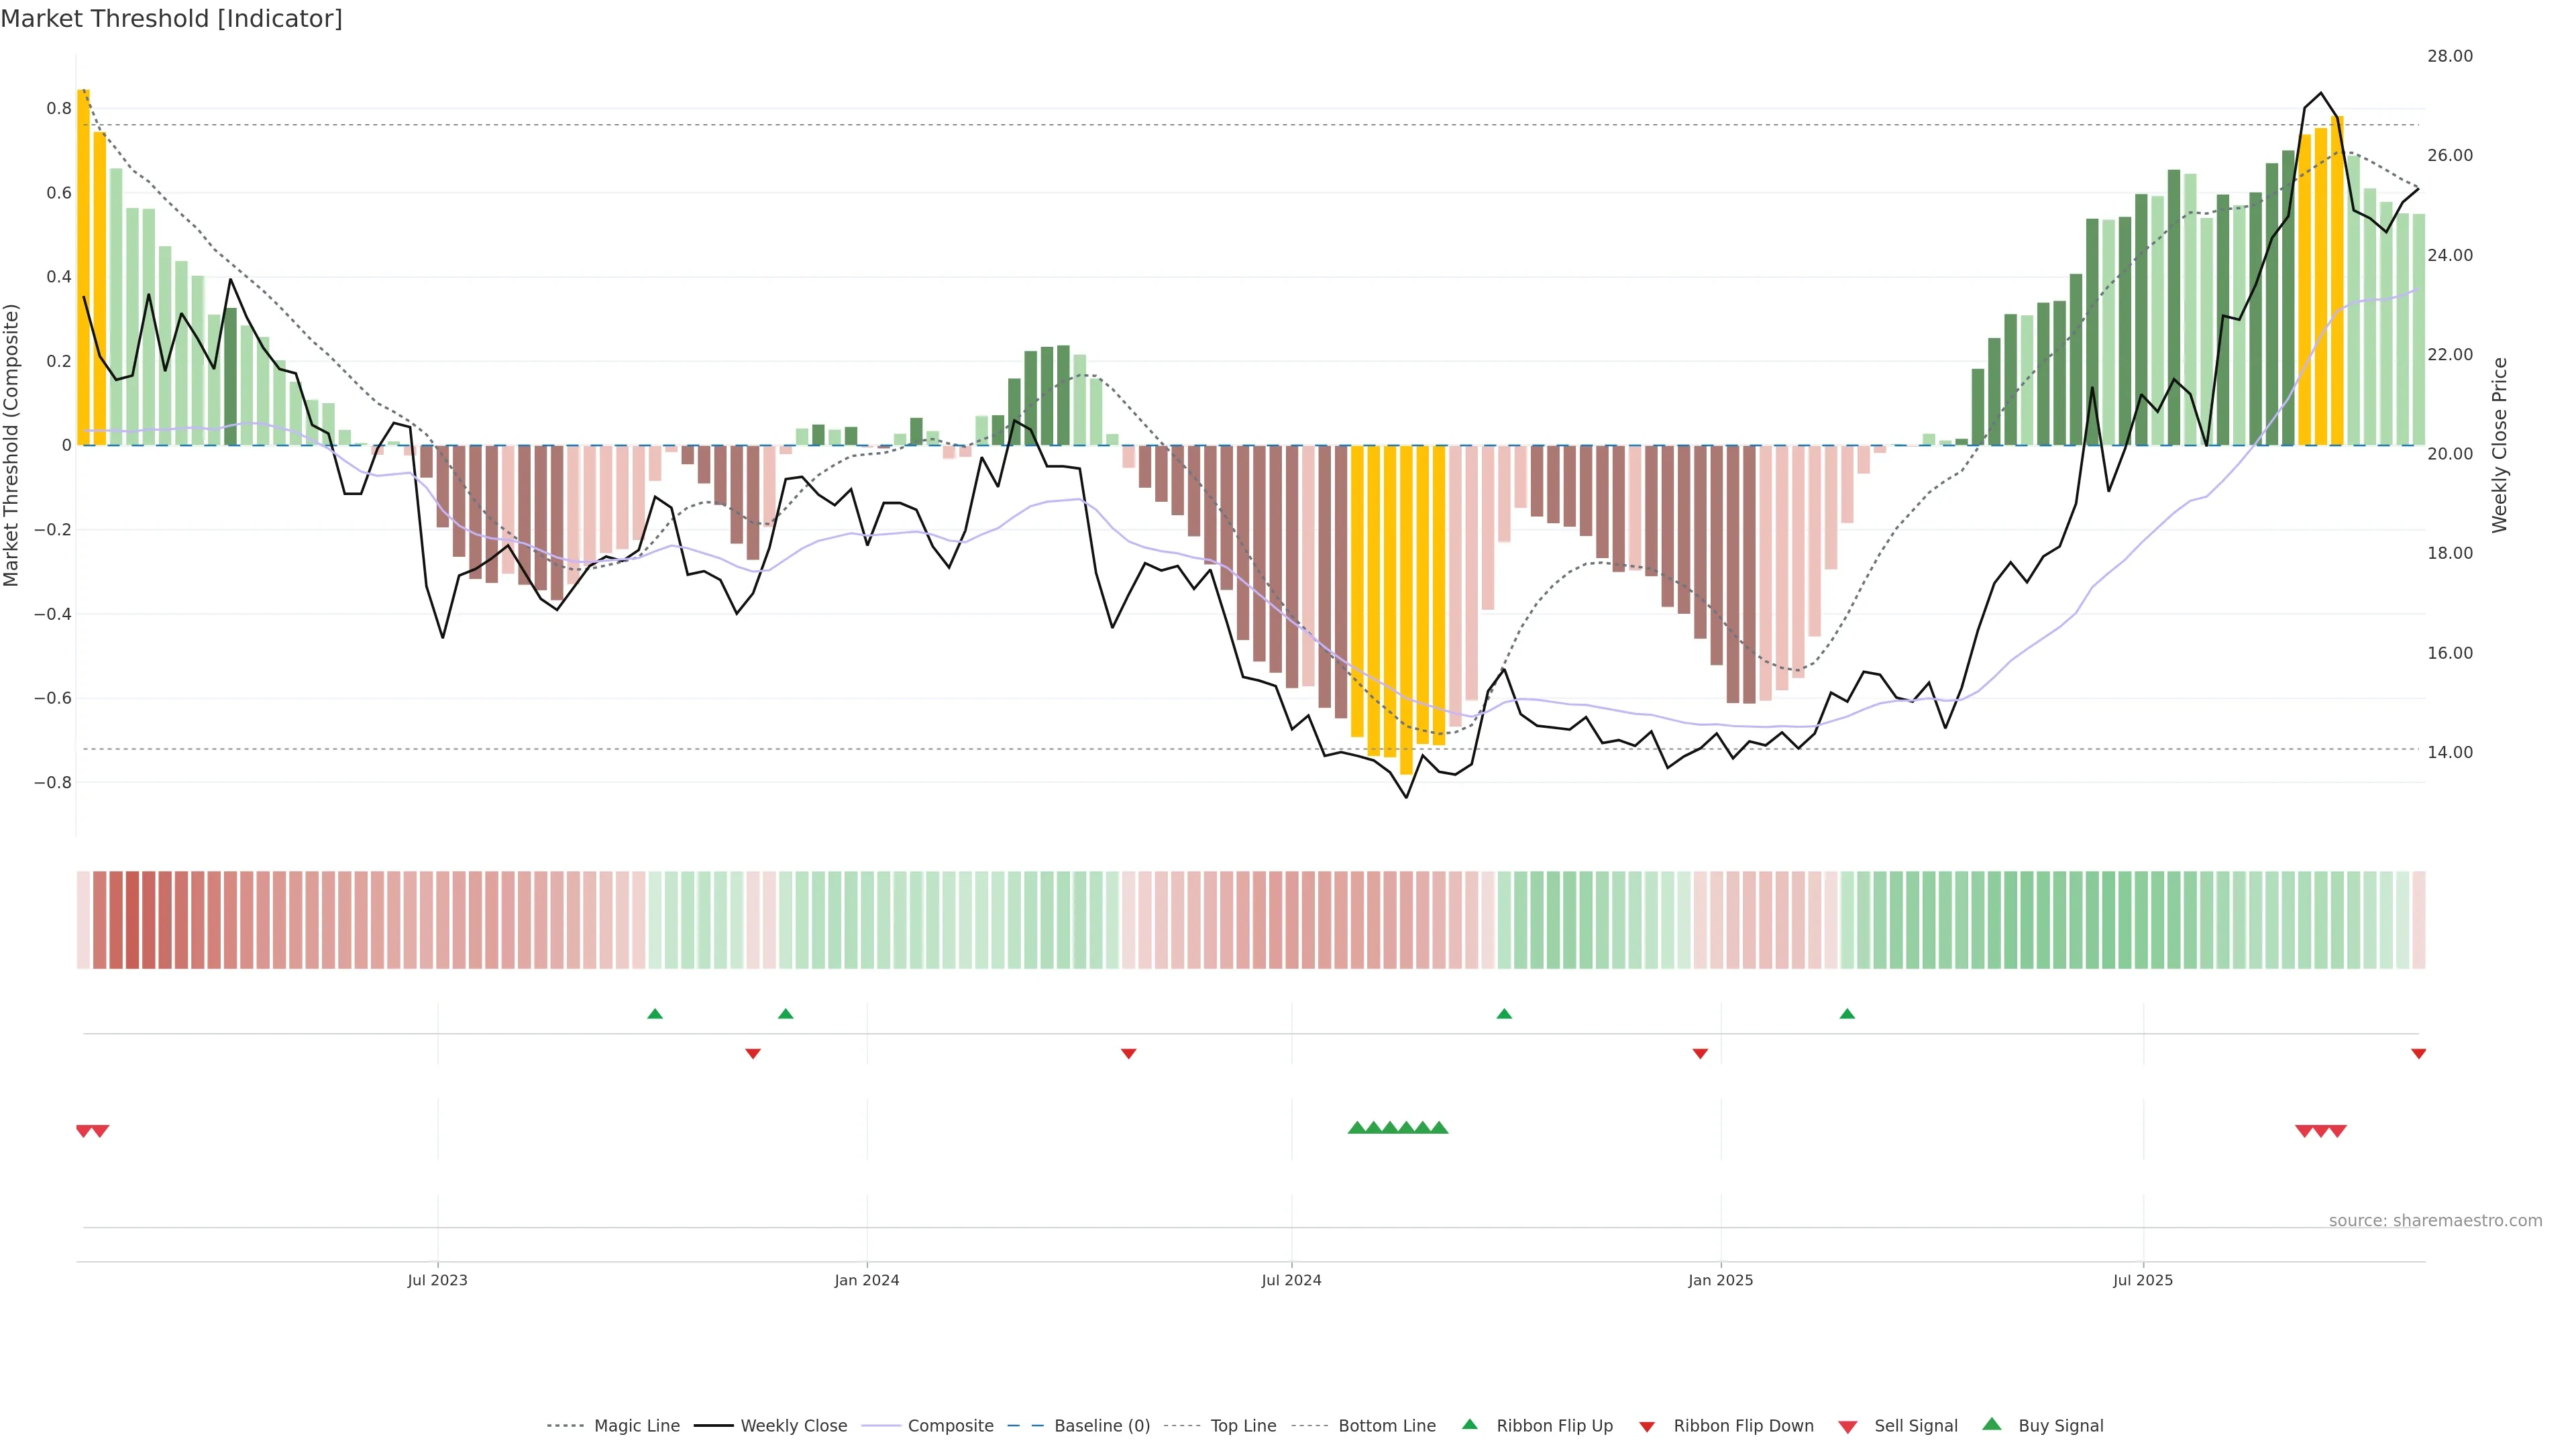
Task: Click the darkest red ribbon cell at far left
Action: (132, 920)
